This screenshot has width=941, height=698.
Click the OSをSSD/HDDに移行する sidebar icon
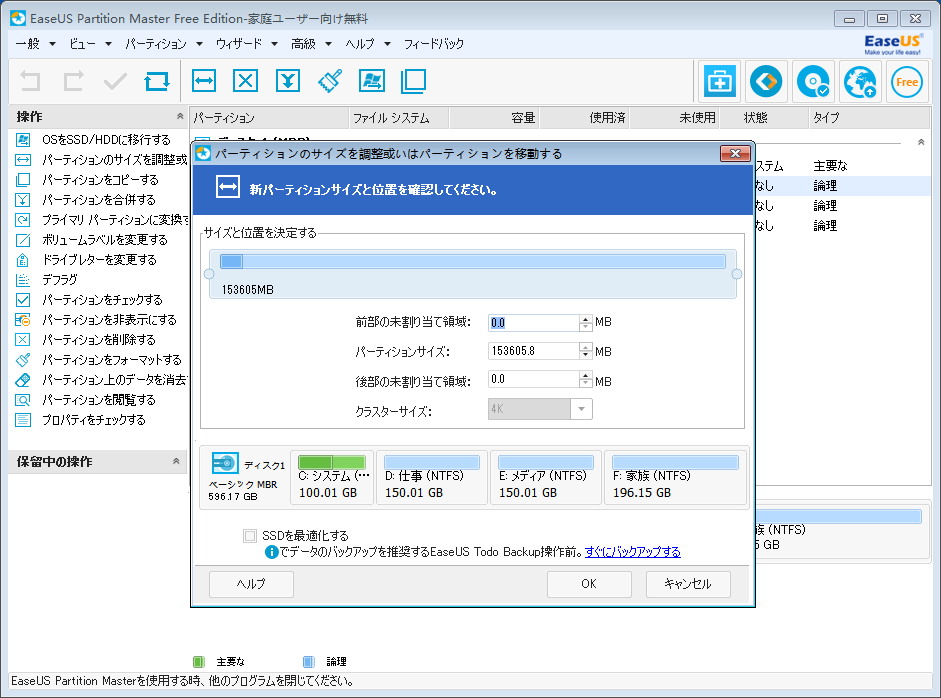pyautogui.click(x=23, y=140)
